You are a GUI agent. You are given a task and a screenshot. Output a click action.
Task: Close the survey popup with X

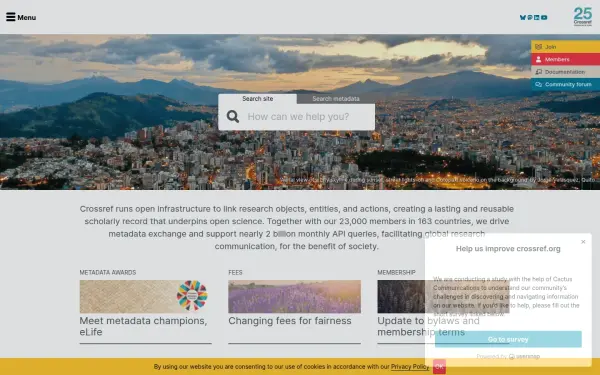tap(583, 241)
